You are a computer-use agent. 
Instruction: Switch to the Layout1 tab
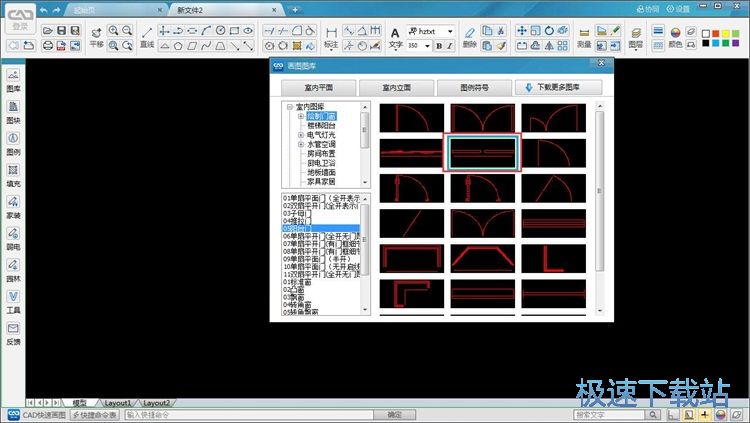click(118, 402)
